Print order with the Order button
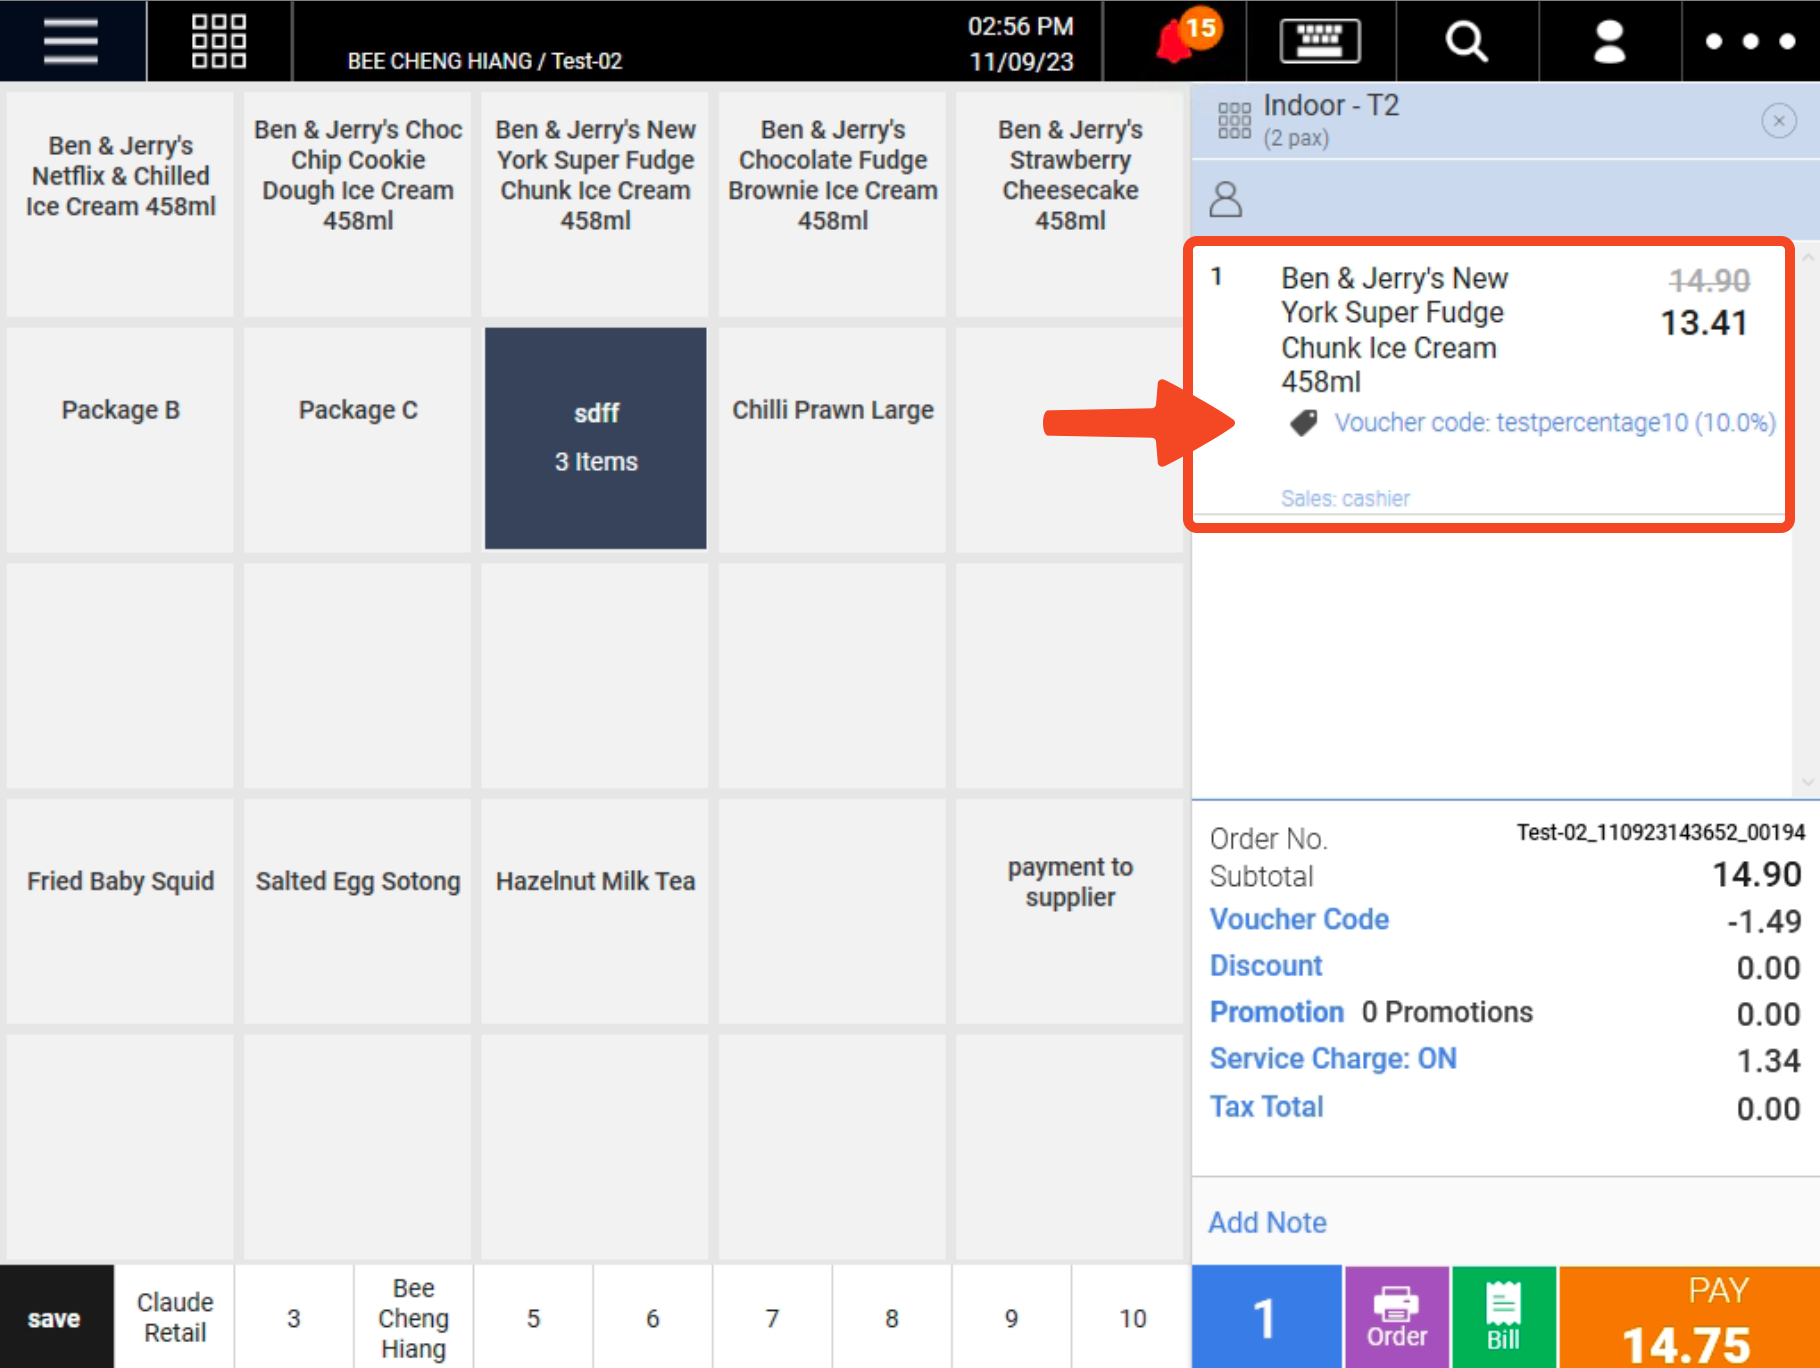 click(x=1396, y=1317)
